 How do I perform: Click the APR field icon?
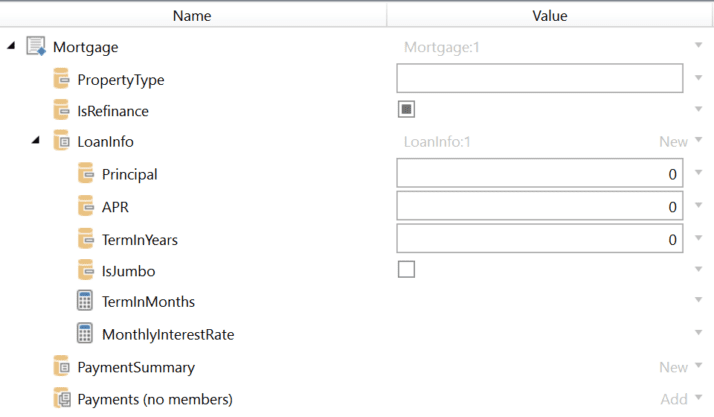coord(86,206)
